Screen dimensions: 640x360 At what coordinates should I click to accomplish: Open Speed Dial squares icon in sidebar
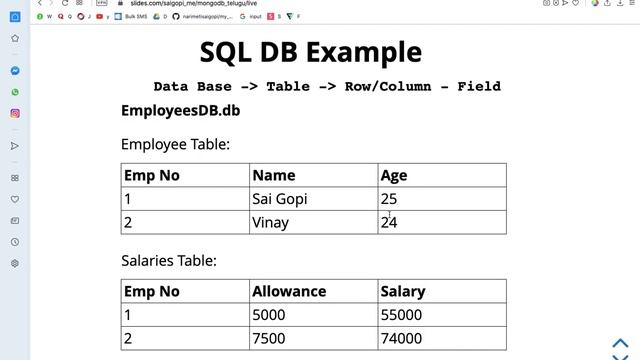[x=15, y=178]
